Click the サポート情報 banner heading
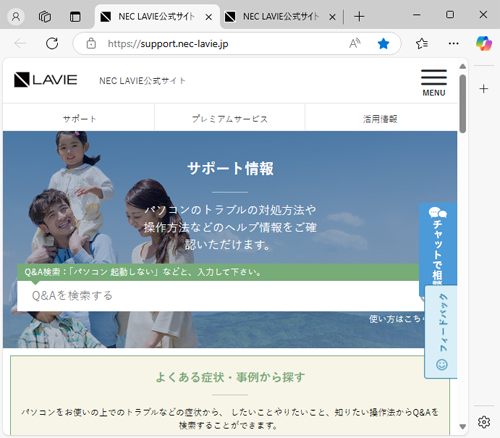This screenshot has height=438, width=500. [230, 168]
